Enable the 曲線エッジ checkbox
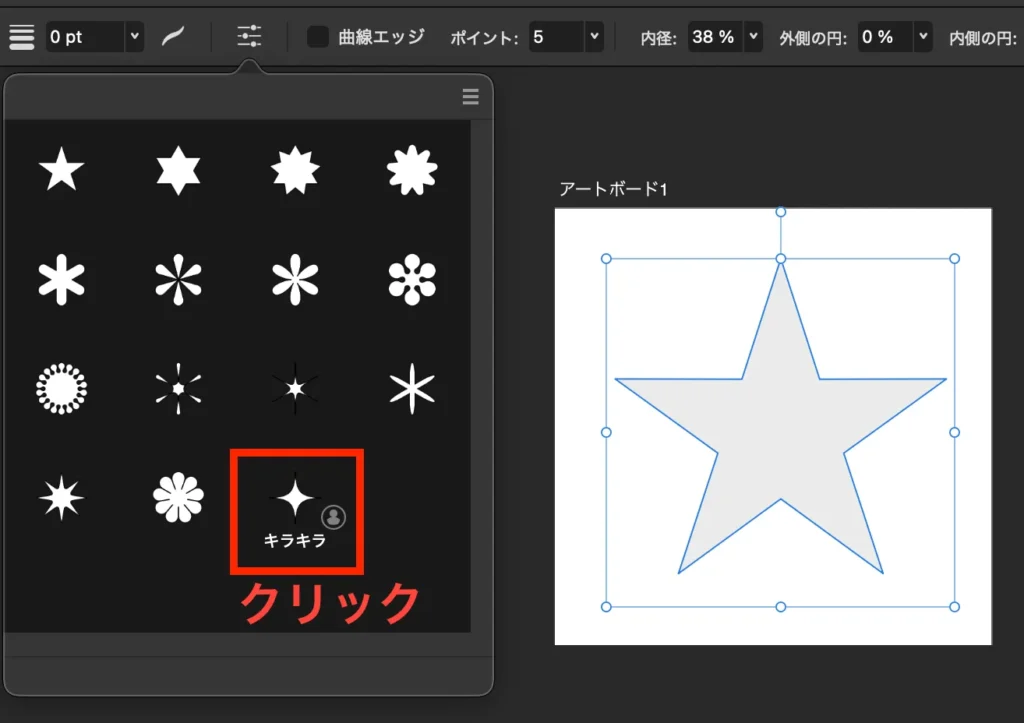1024x723 pixels. coord(317,36)
